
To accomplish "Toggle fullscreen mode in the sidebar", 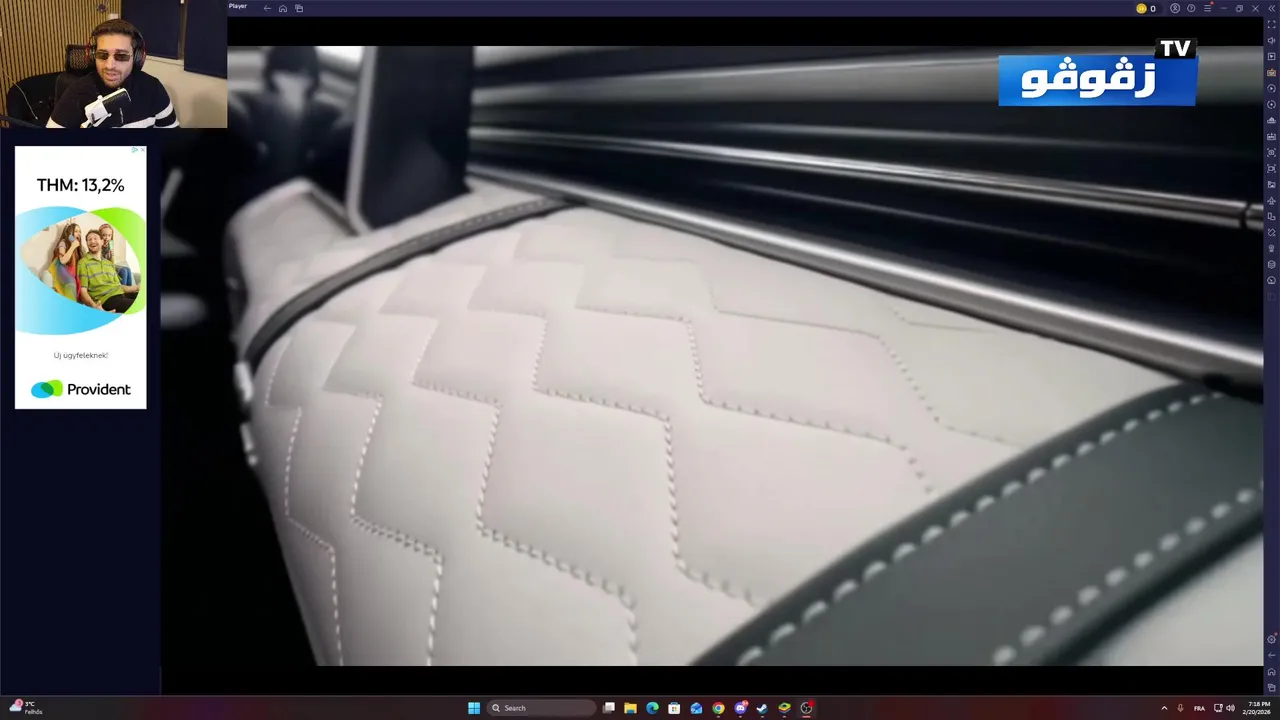I will pyautogui.click(x=1271, y=24).
